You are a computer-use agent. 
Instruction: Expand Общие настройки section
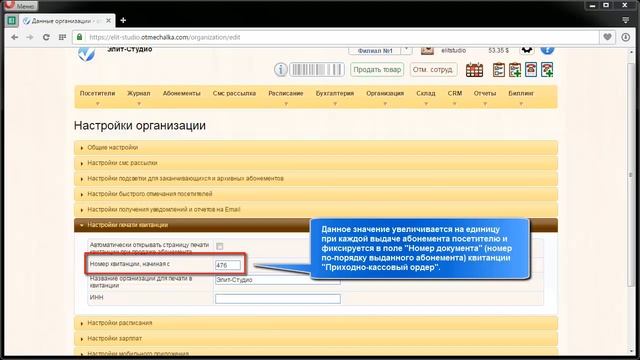click(316, 147)
